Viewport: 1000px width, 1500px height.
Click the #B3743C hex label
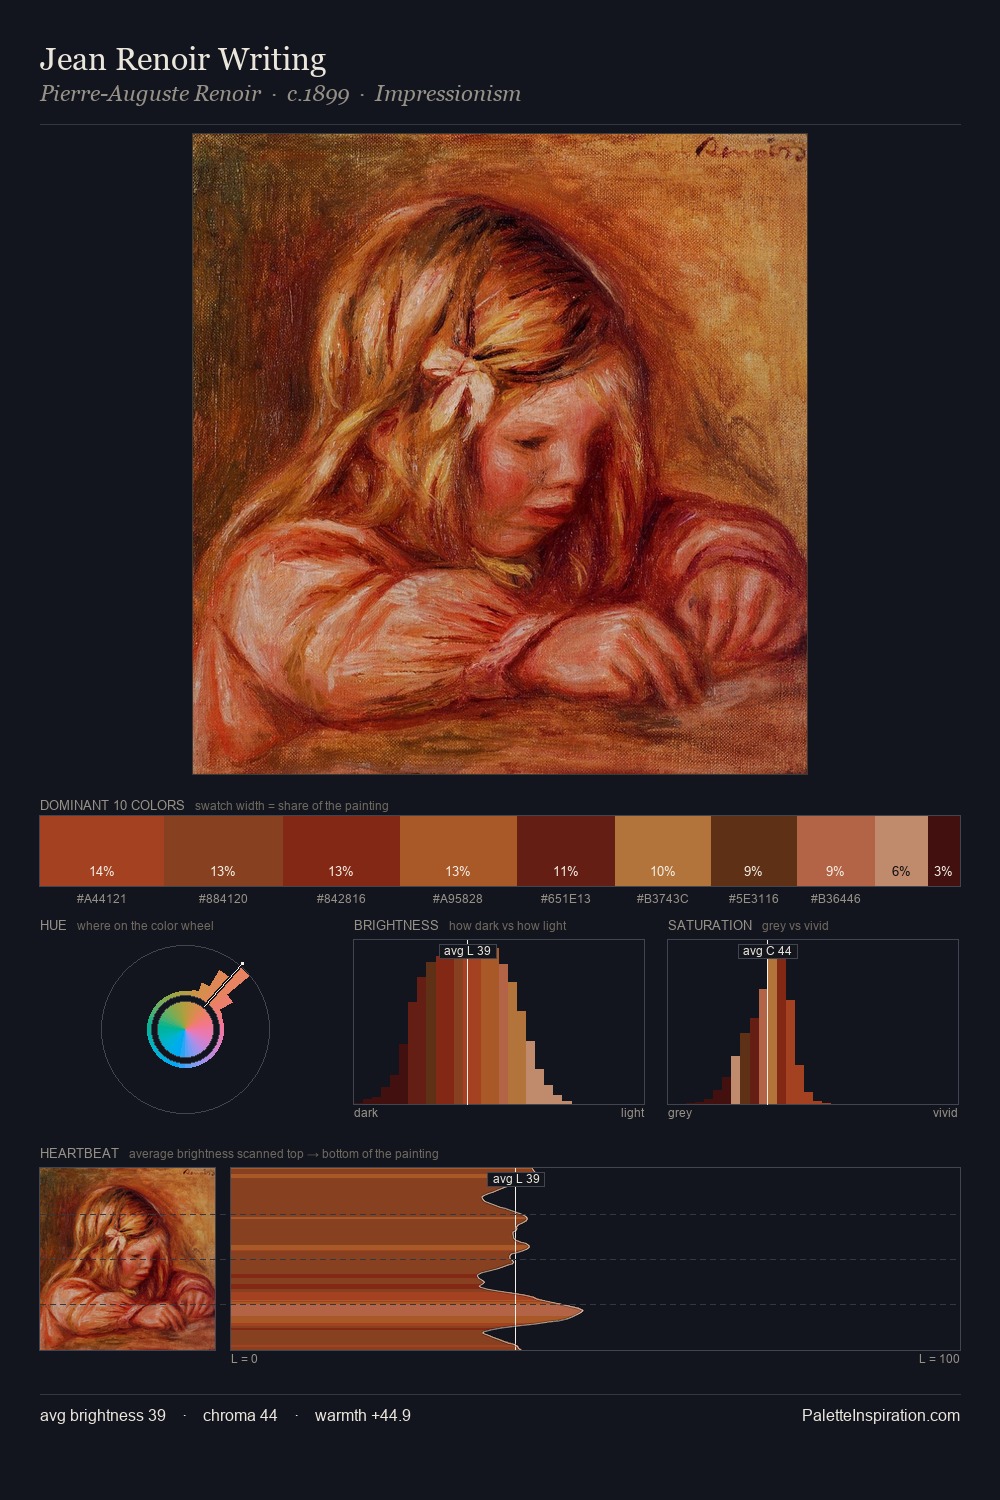663,899
